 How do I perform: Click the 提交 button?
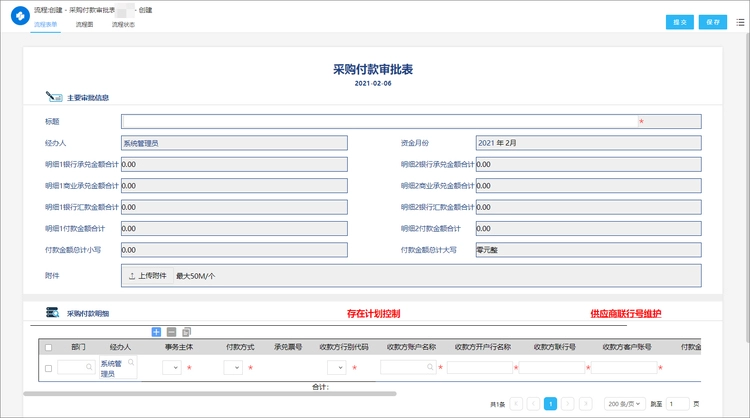(x=679, y=22)
